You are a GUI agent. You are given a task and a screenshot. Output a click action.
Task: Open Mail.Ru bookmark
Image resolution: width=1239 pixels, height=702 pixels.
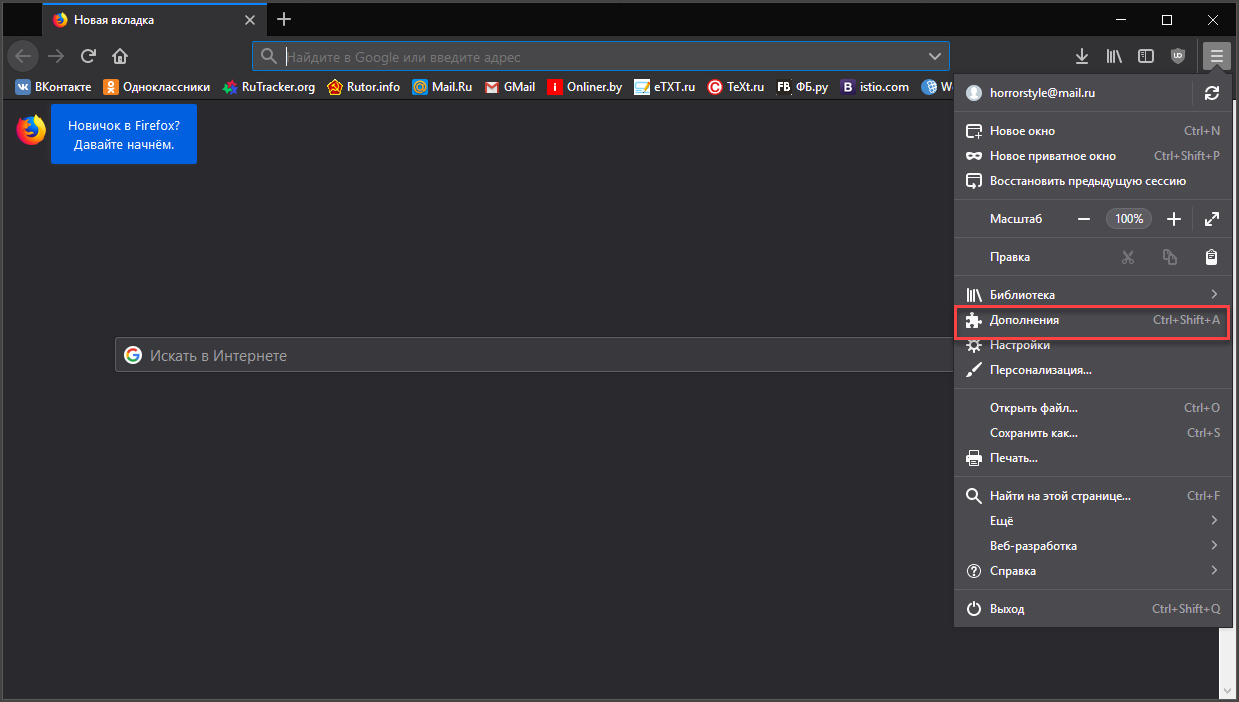point(442,87)
